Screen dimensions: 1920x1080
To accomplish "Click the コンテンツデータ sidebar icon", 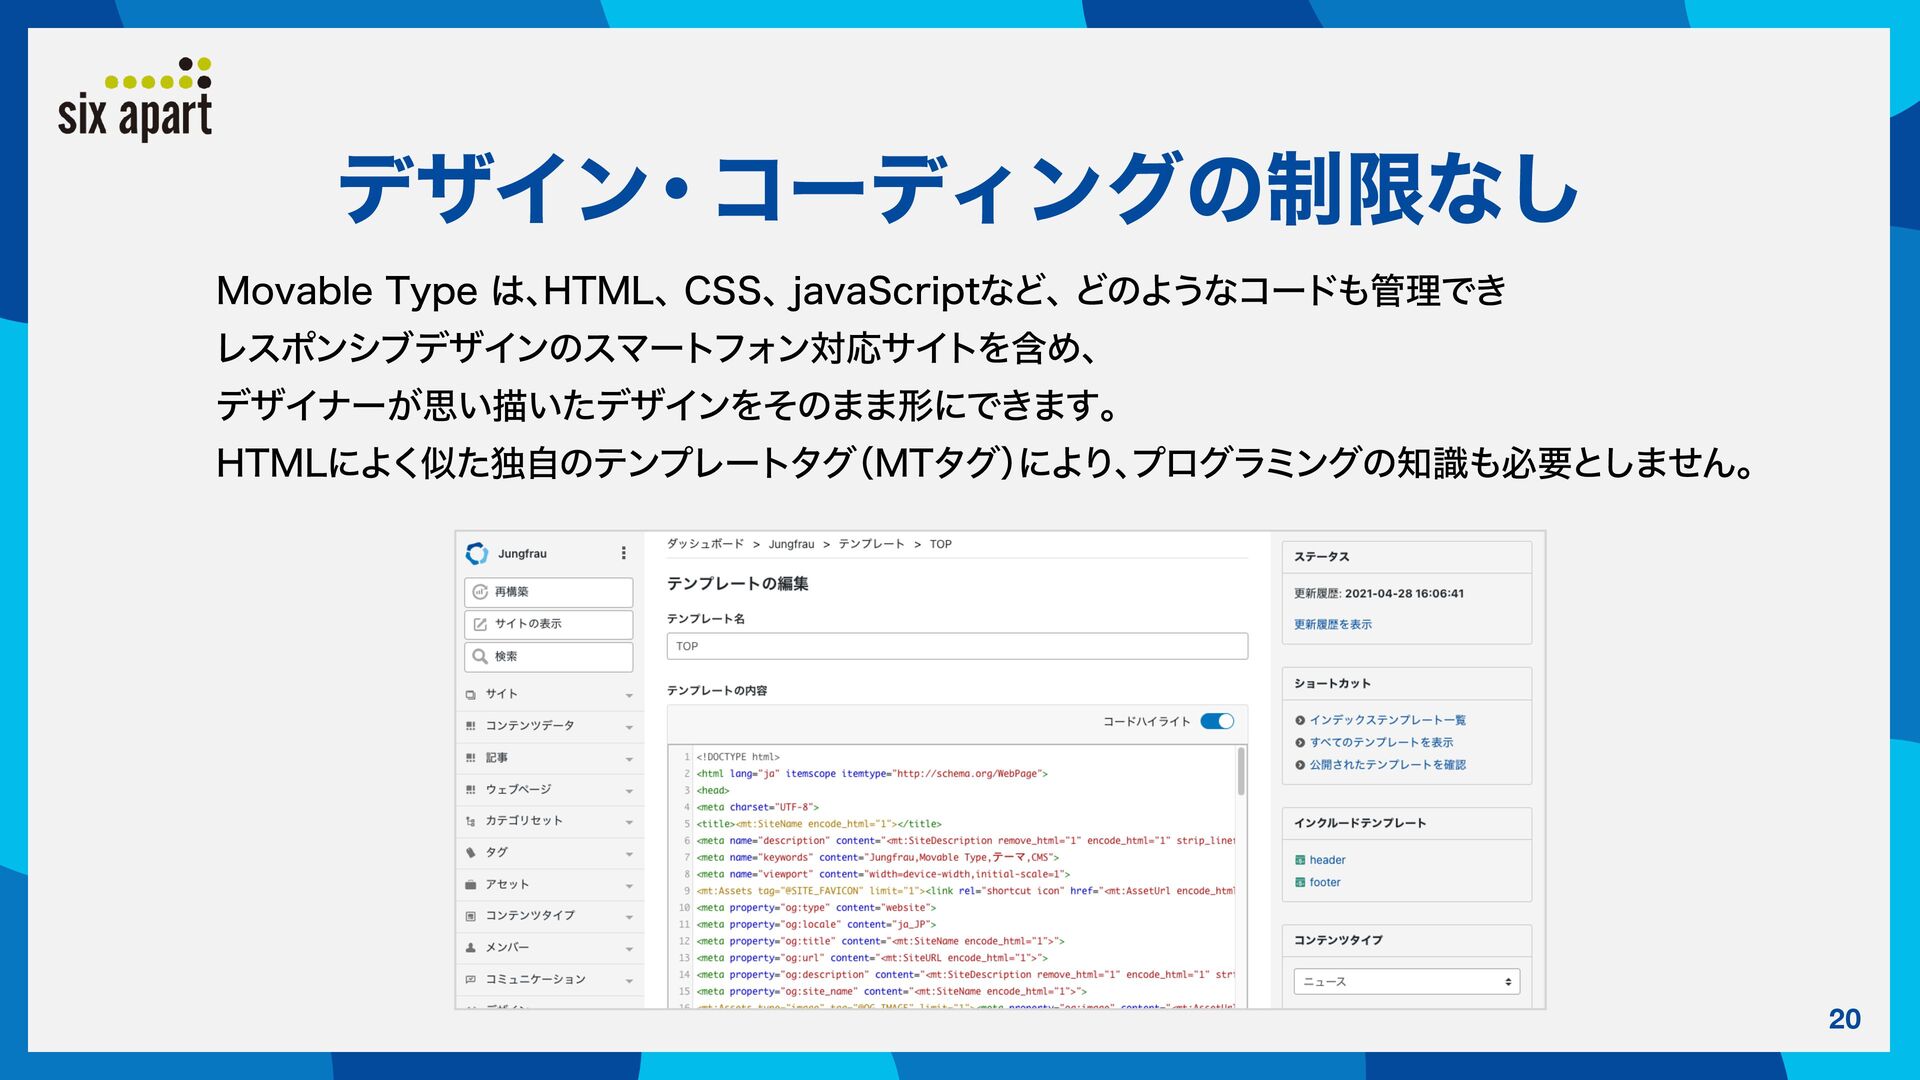I will [x=470, y=726].
